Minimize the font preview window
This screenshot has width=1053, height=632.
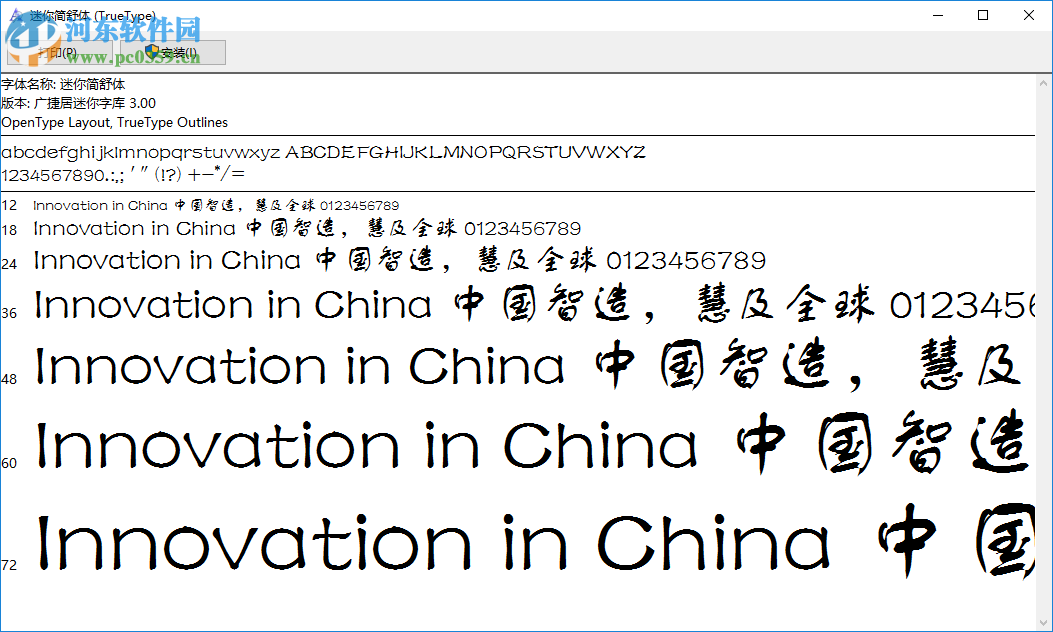pyautogui.click(x=938, y=15)
